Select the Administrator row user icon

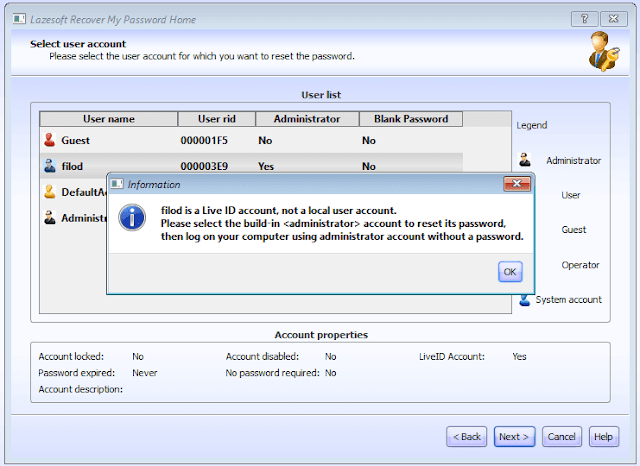[50, 217]
